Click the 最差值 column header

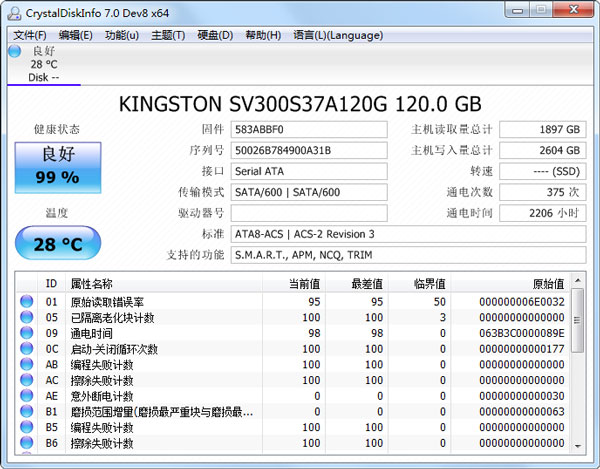357,283
